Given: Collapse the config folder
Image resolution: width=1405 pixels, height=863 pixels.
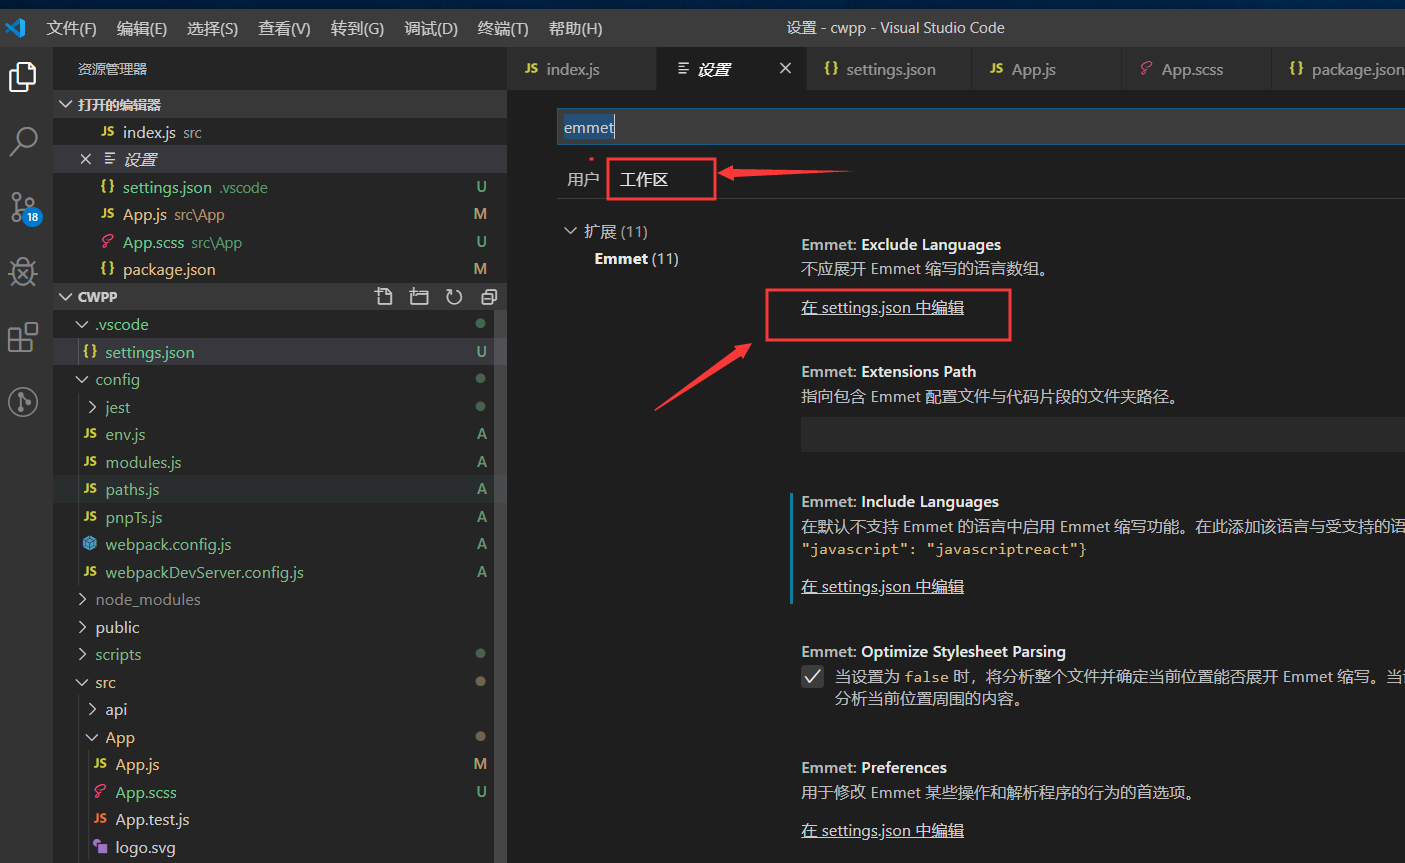Looking at the screenshot, I should pos(82,379).
